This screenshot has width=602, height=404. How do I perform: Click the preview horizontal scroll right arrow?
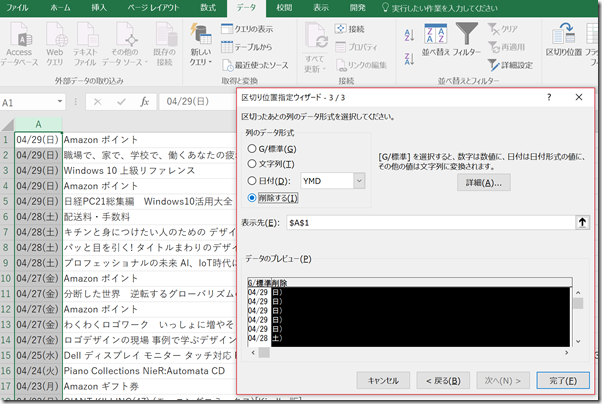click(x=566, y=353)
